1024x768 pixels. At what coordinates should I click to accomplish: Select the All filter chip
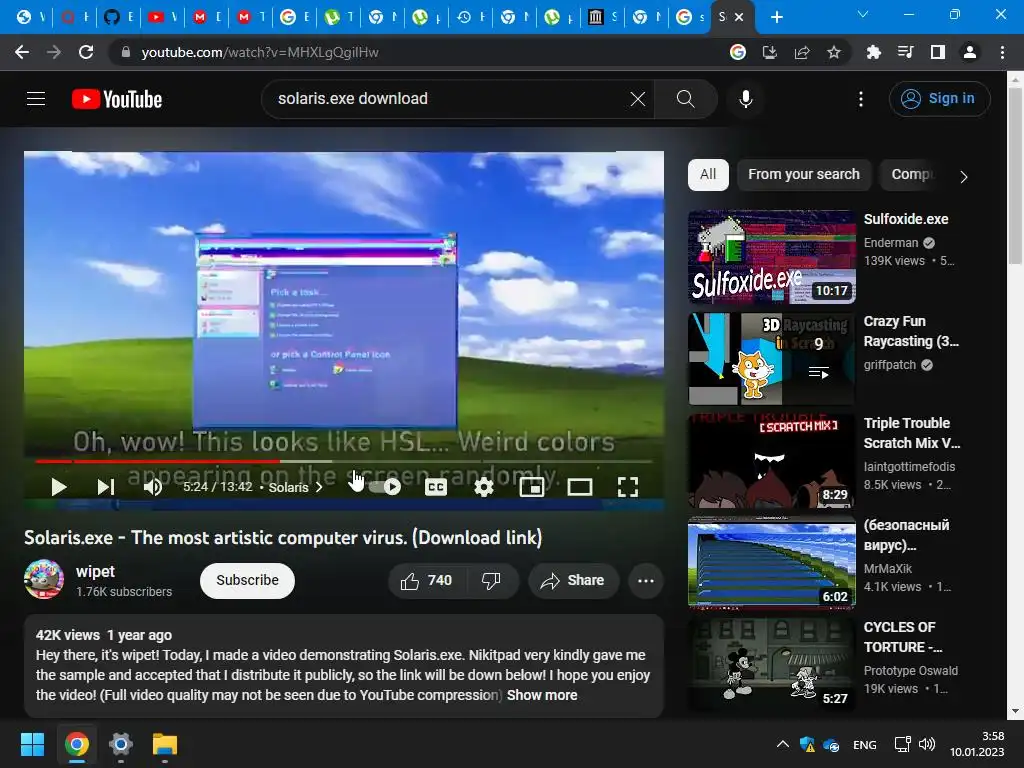[708, 174]
